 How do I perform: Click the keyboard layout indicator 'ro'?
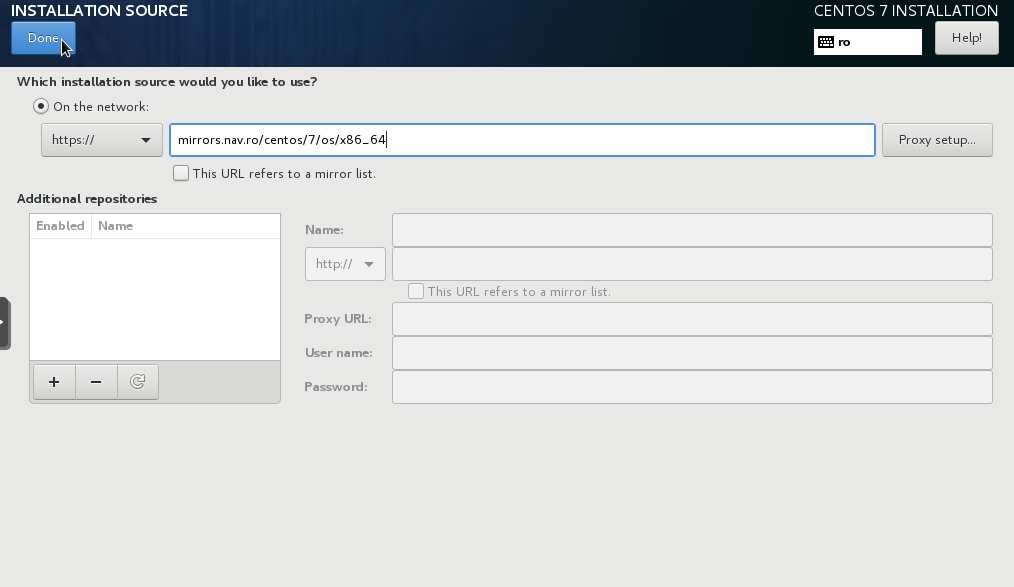click(867, 42)
